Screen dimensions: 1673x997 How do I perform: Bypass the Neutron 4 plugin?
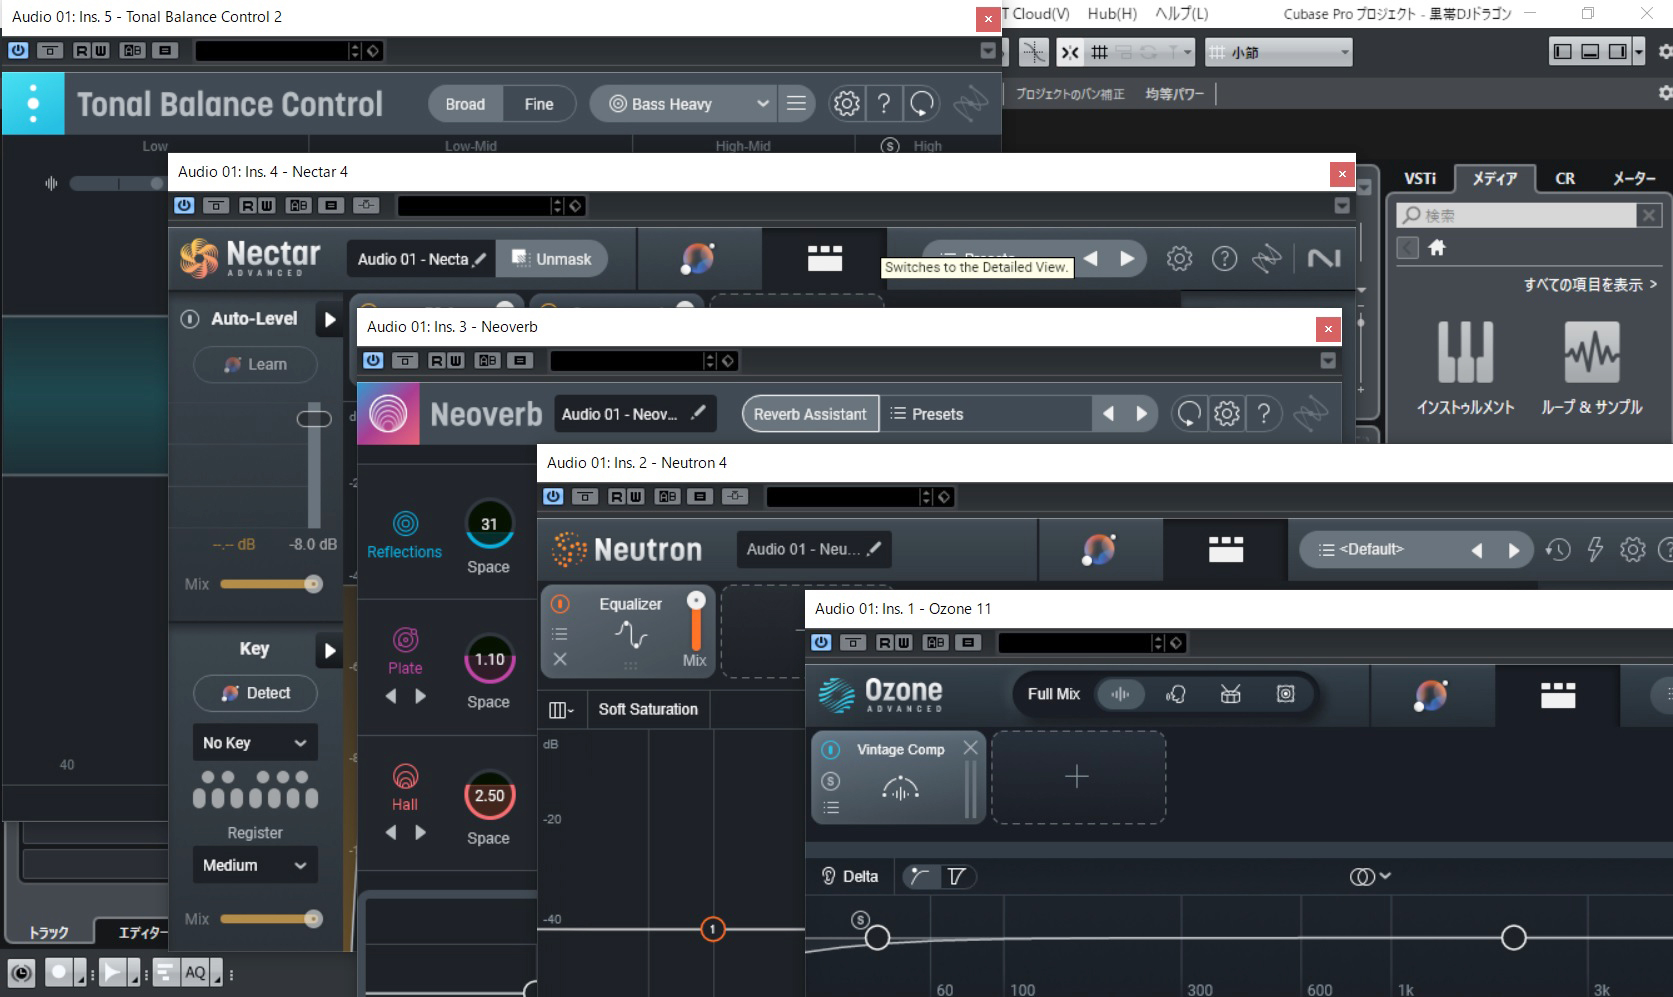(553, 496)
